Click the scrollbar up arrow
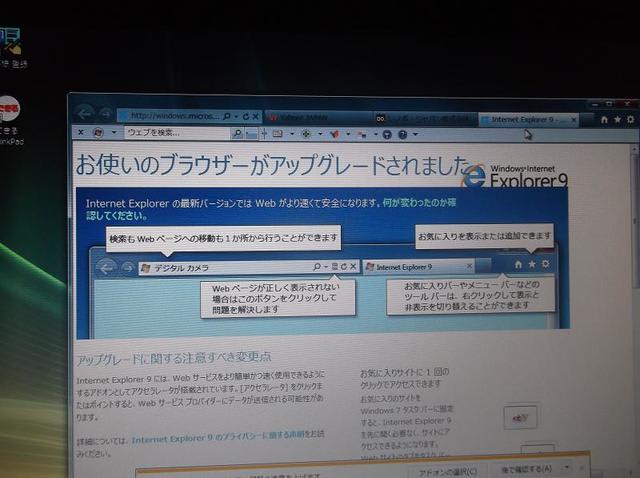Viewport: 640px width, 478px height. (x=635, y=149)
